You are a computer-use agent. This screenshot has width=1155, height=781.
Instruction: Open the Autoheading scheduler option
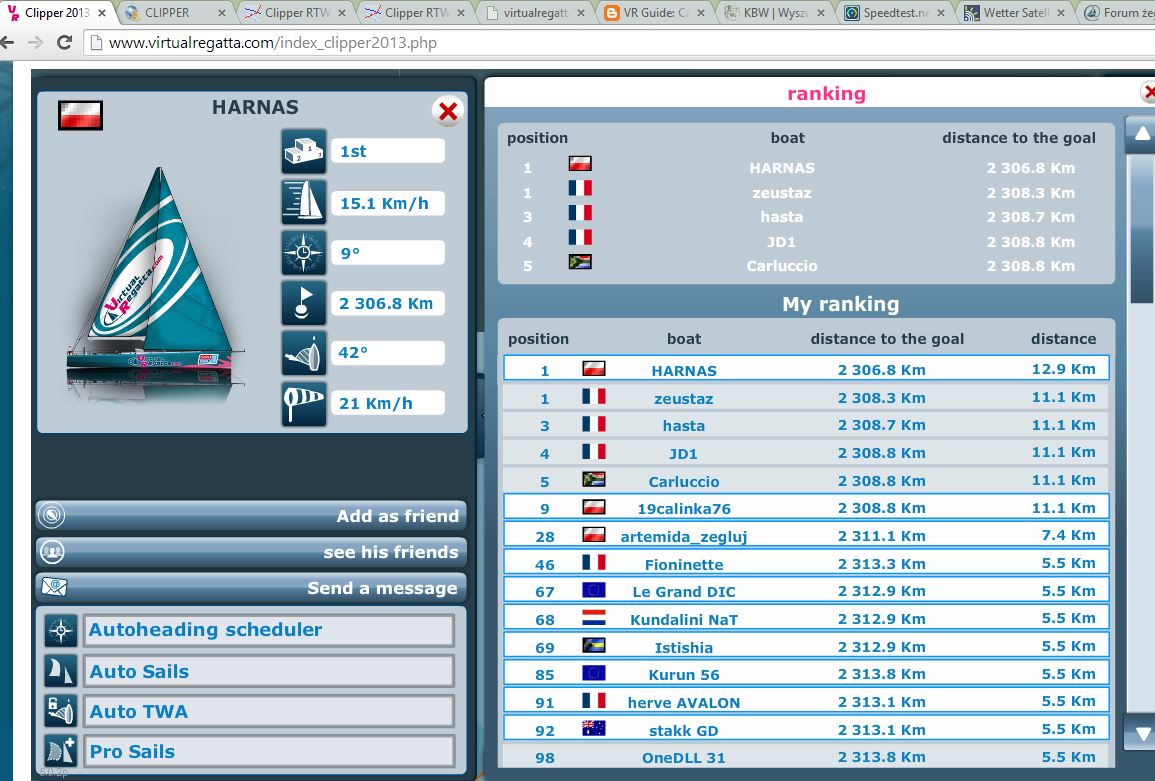pyautogui.click(x=268, y=630)
